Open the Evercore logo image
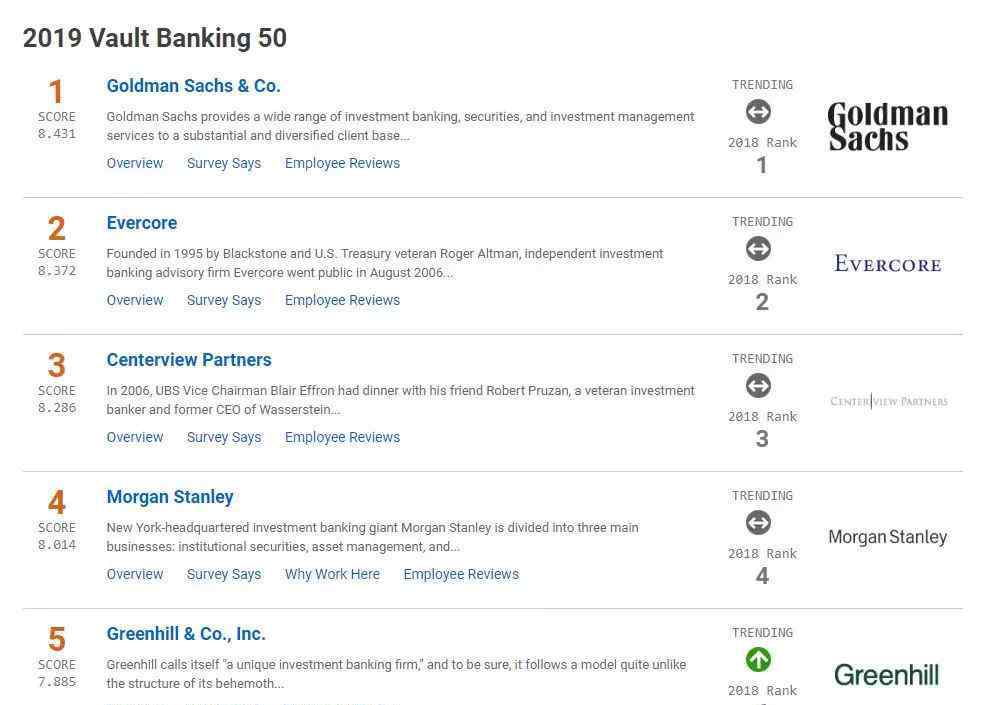 click(x=887, y=264)
